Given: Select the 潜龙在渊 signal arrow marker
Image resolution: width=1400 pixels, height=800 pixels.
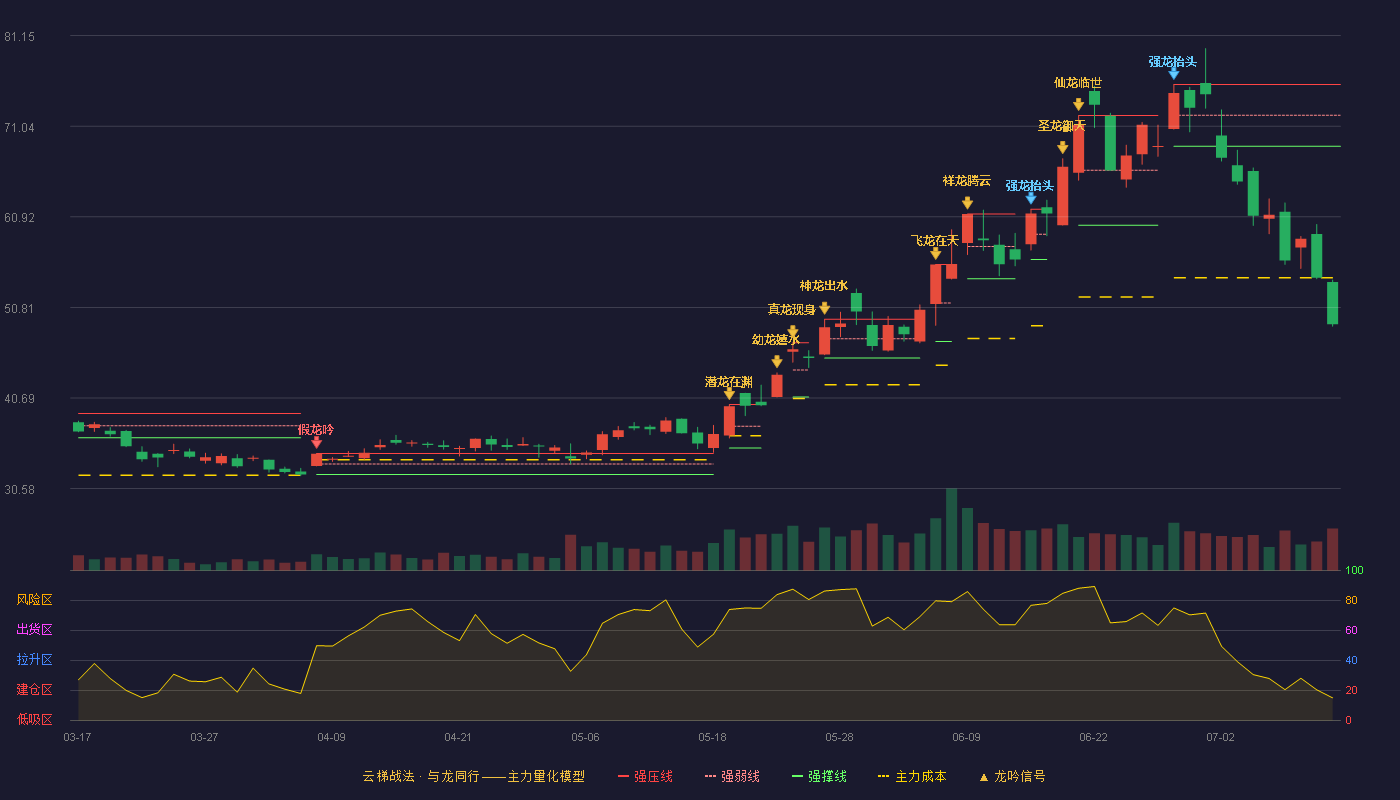Looking at the screenshot, I should 729,394.
